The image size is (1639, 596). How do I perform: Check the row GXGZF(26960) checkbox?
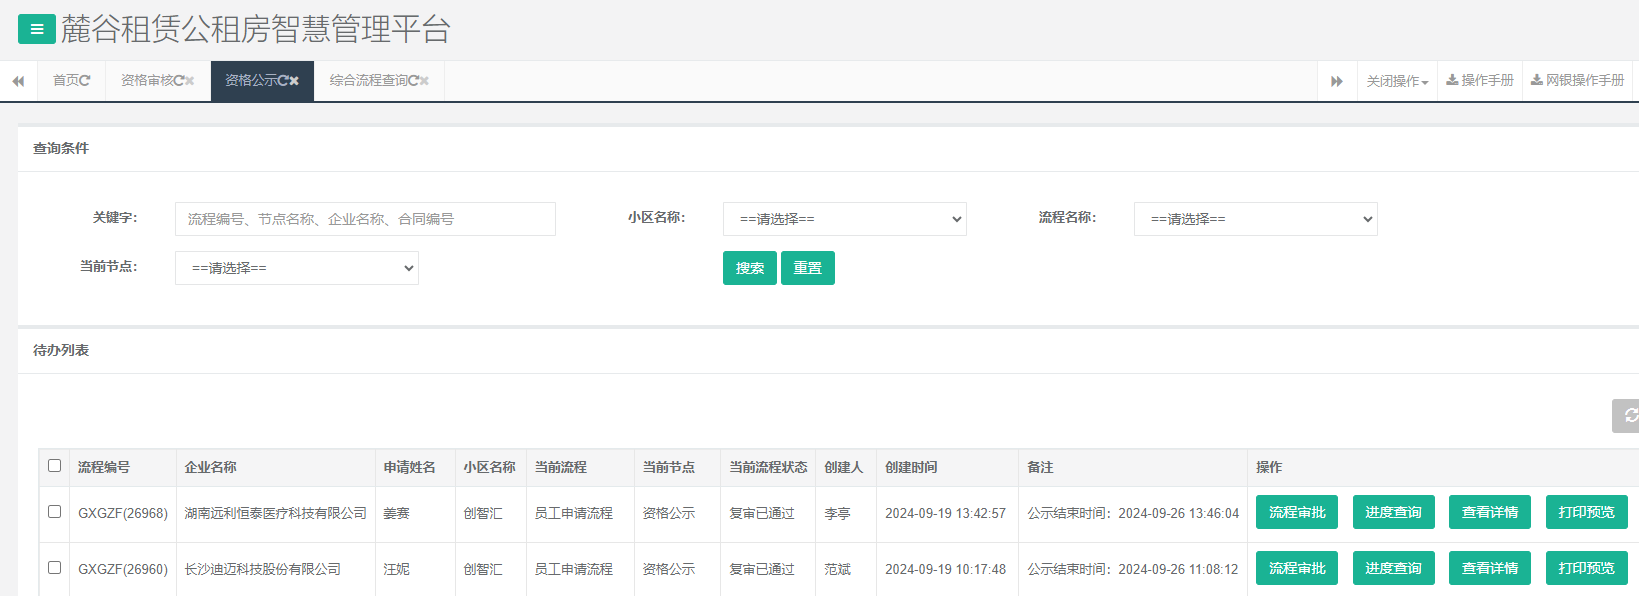55,568
